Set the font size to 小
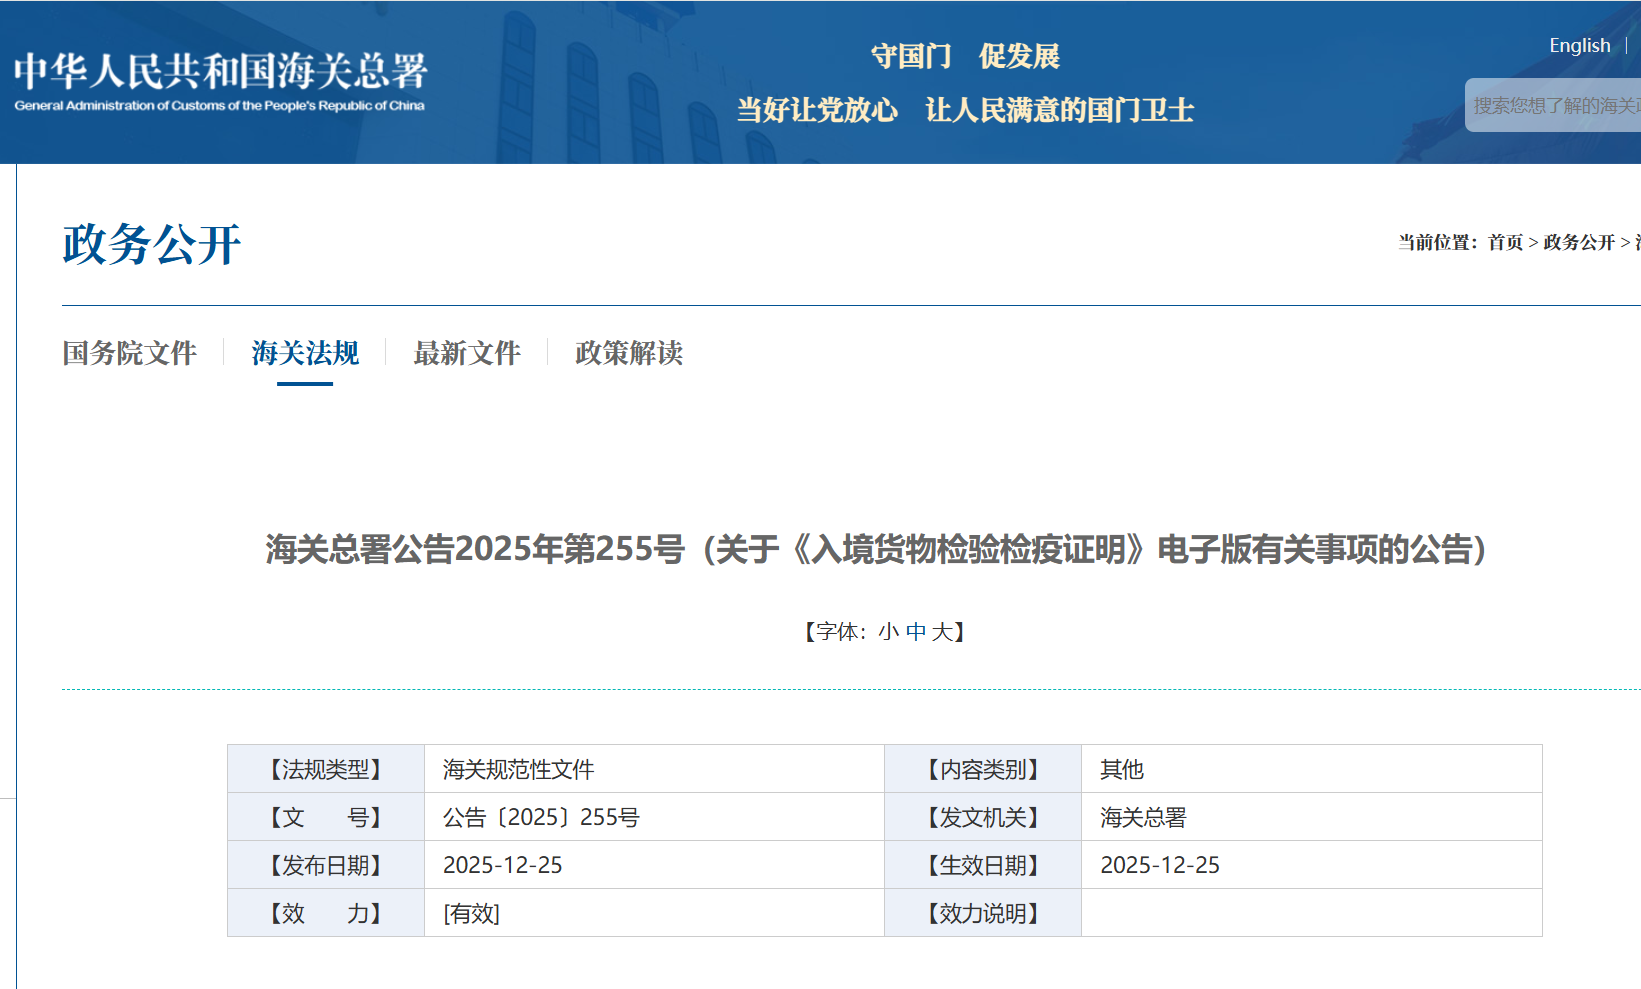The width and height of the screenshot is (1641, 989). point(888,632)
